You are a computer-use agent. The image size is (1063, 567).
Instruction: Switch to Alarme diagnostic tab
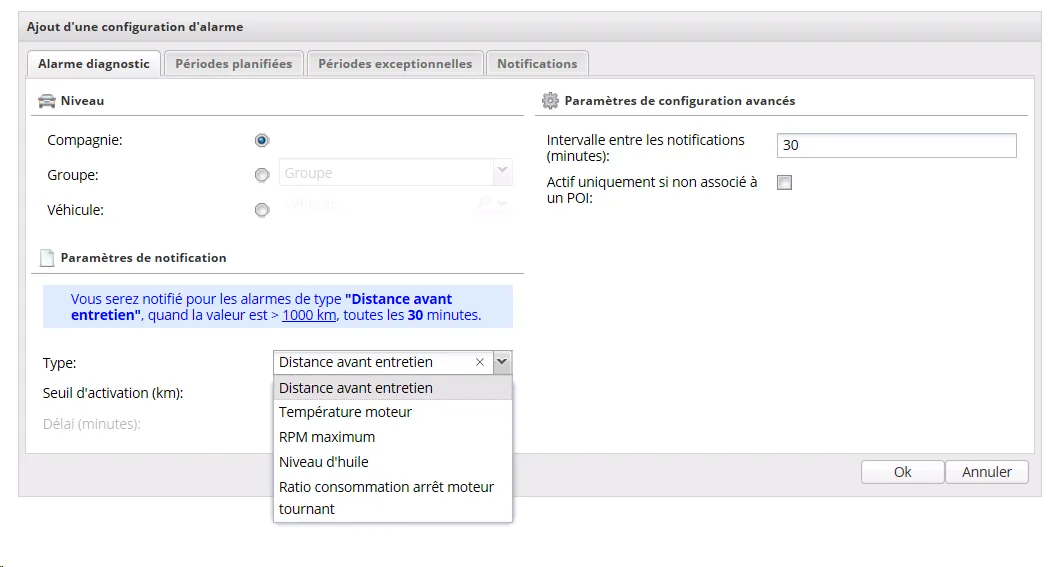pos(94,64)
